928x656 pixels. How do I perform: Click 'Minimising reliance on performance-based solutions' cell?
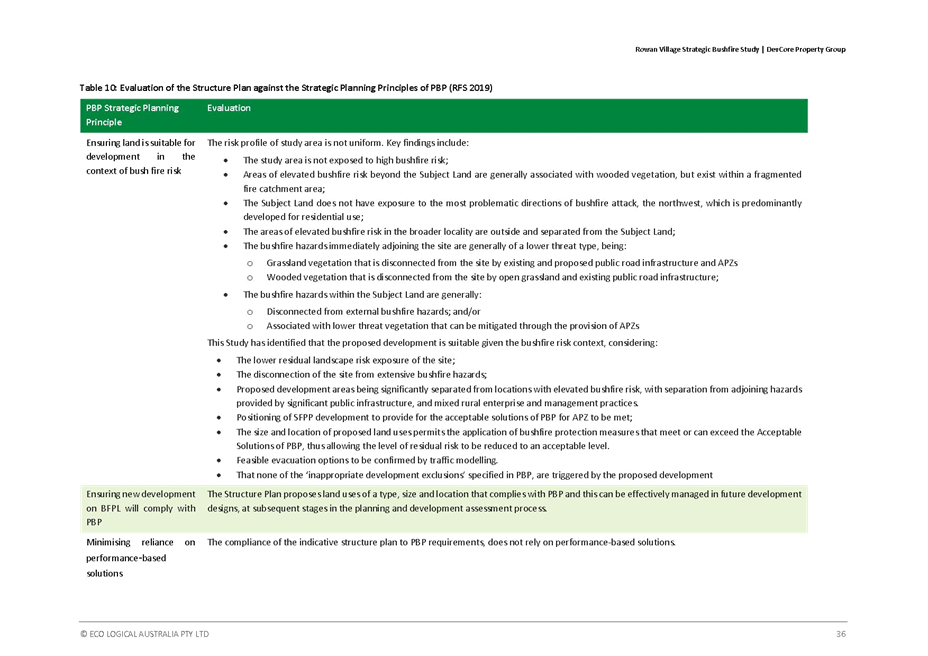coord(141,557)
